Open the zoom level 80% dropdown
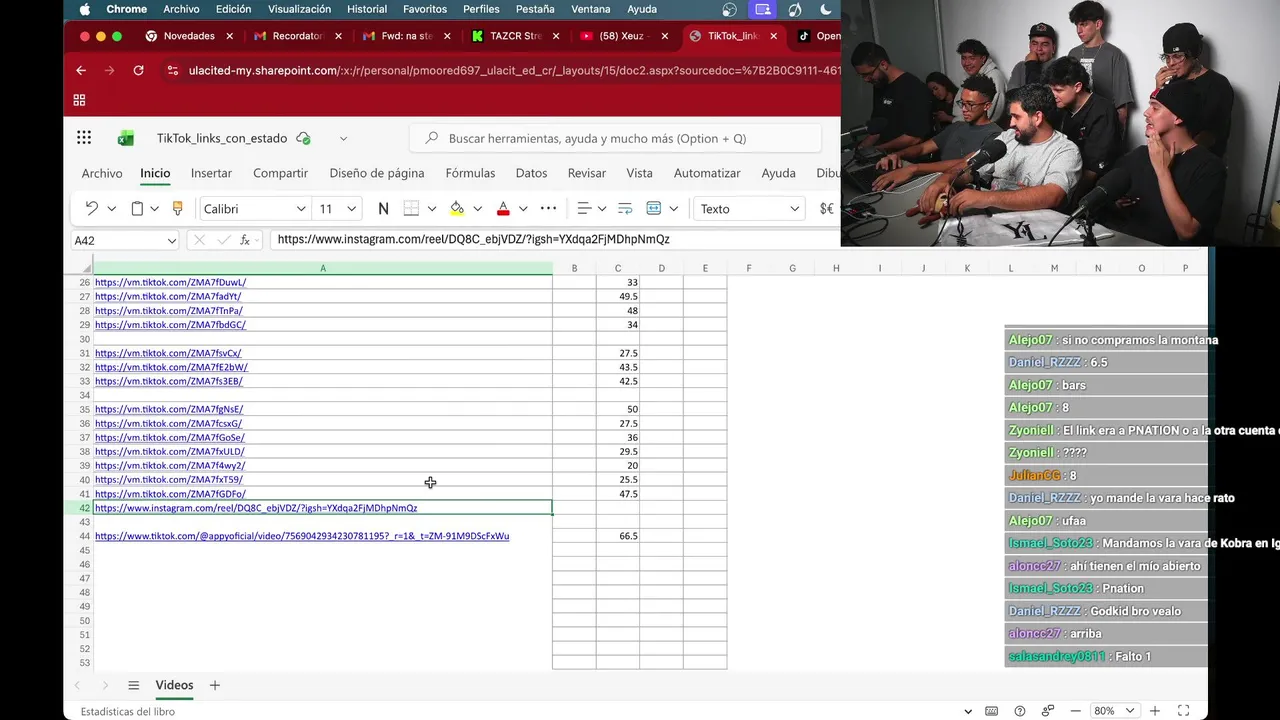The height and width of the screenshot is (720, 1280). click(x=1129, y=711)
